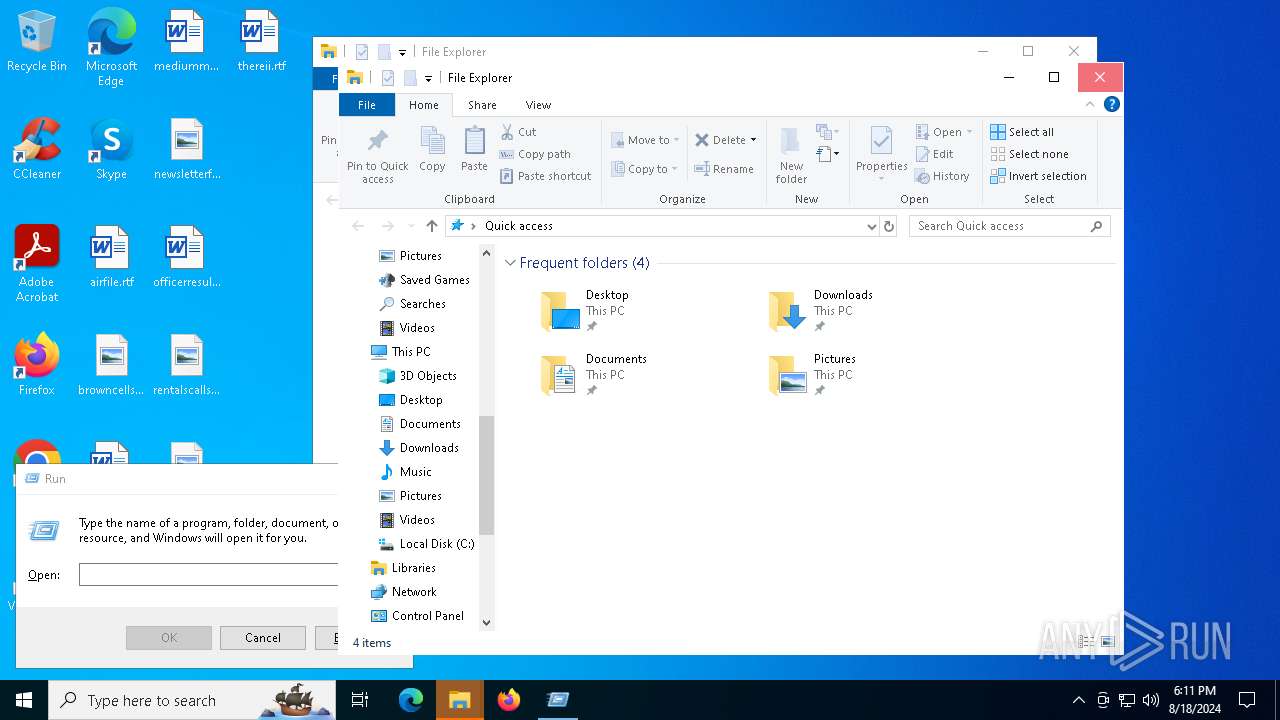The width and height of the screenshot is (1280, 720).
Task: Select Skype desktop shortcut
Action: [x=111, y=149]
